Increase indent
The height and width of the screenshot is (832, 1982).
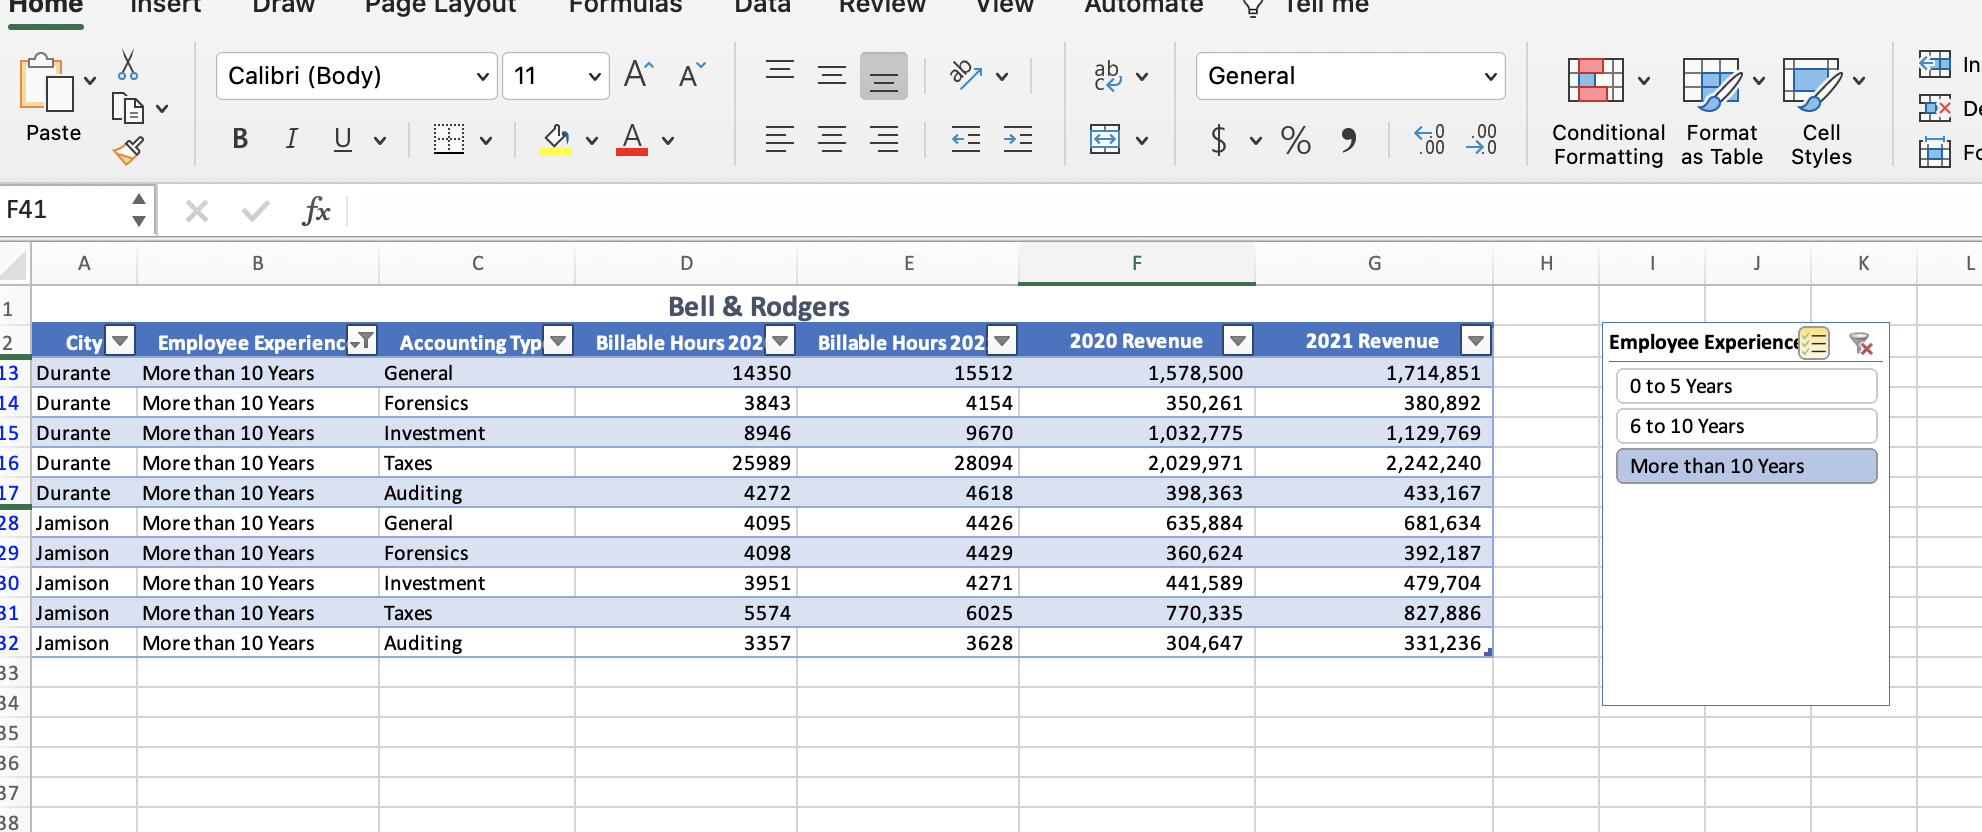click(x=1018, y=139)
